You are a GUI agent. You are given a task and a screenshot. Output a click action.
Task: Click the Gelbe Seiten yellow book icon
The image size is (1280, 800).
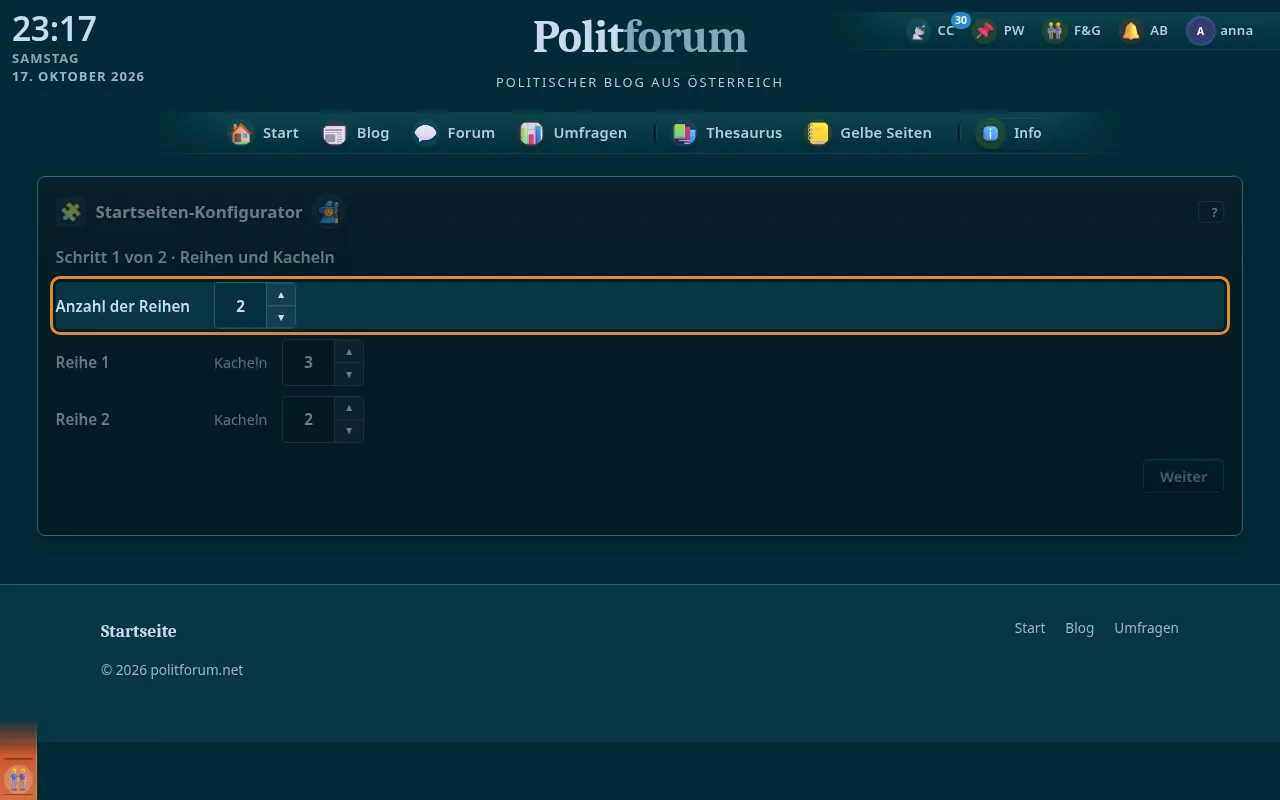pos(818,133)
